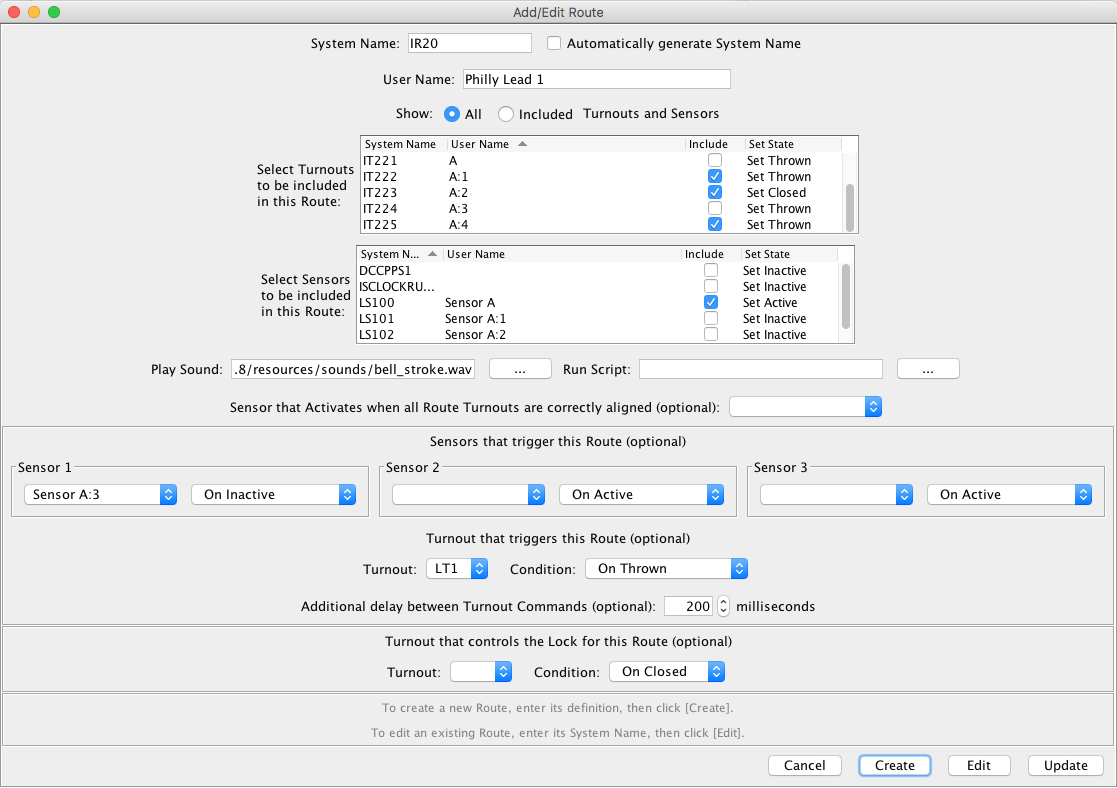The image size is (1117, 788).
Task: Click the User Name column sort arrow
Action: pyautogui.click(x=523, y=144)
